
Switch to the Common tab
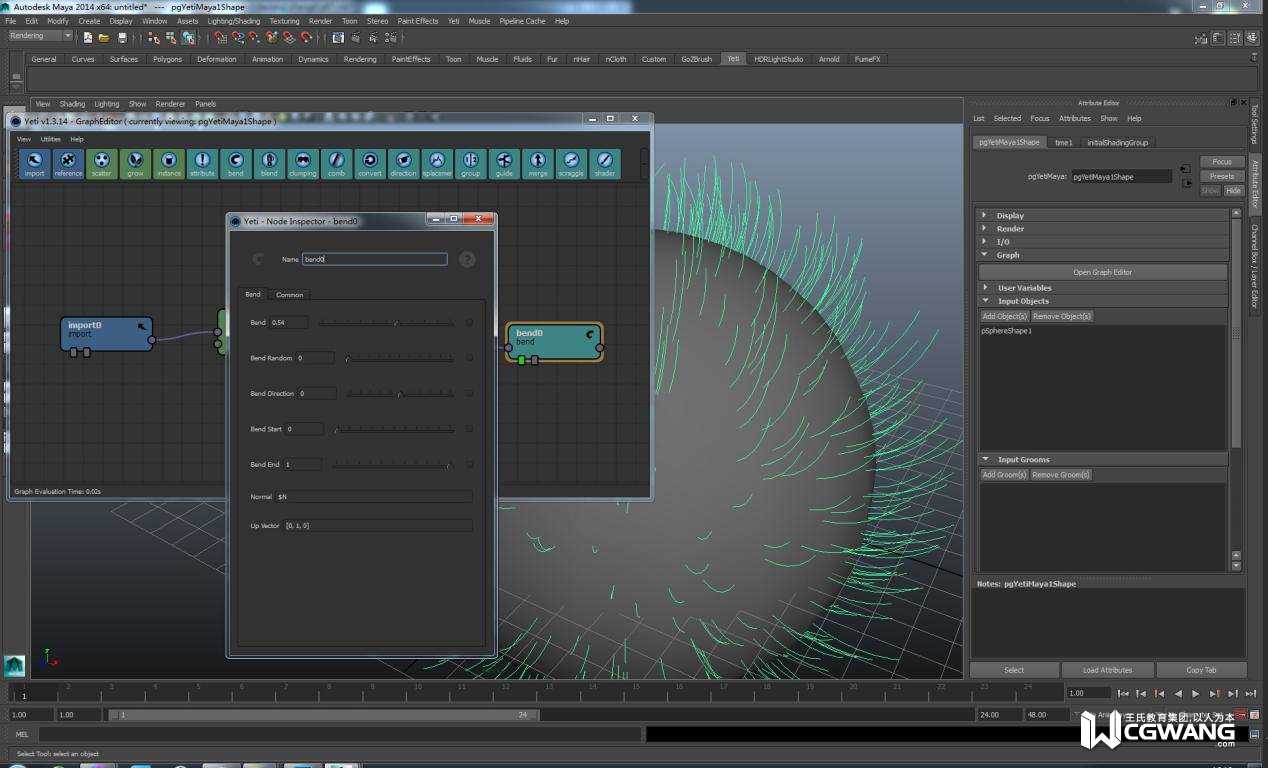pyautogui.click(x=290, y=295)
